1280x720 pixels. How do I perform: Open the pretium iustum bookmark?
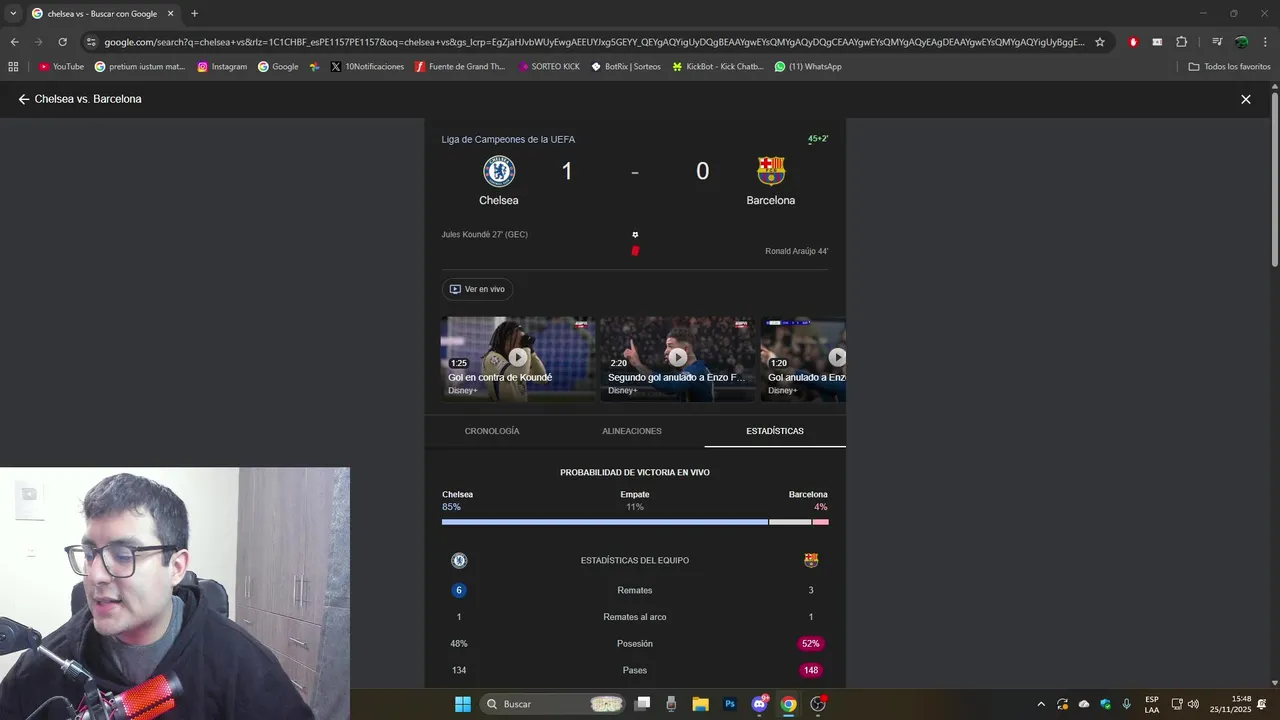tap(140, 67)
